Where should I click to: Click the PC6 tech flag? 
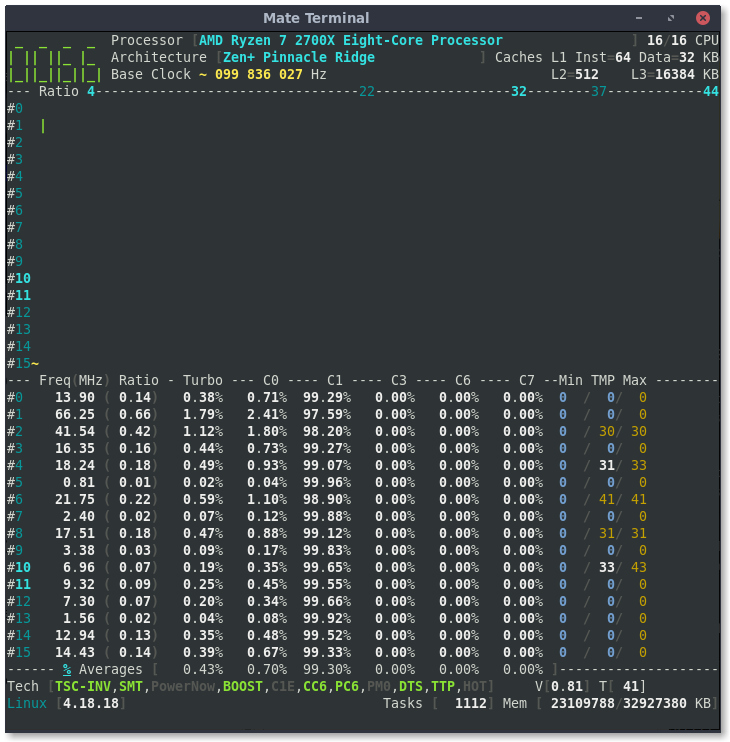pyautogui.click(x=347, y=687)
